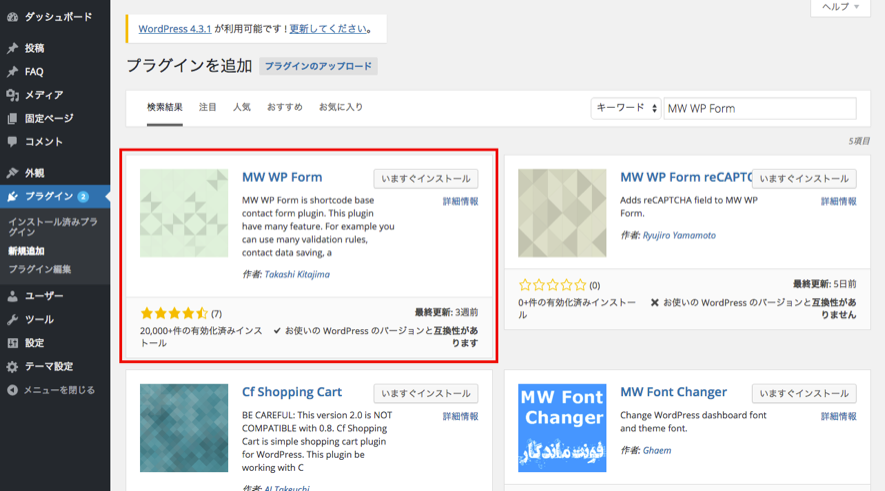Click the プラグインのアップロード button
This screenshot has height=491, width=885.
[318, 67]
